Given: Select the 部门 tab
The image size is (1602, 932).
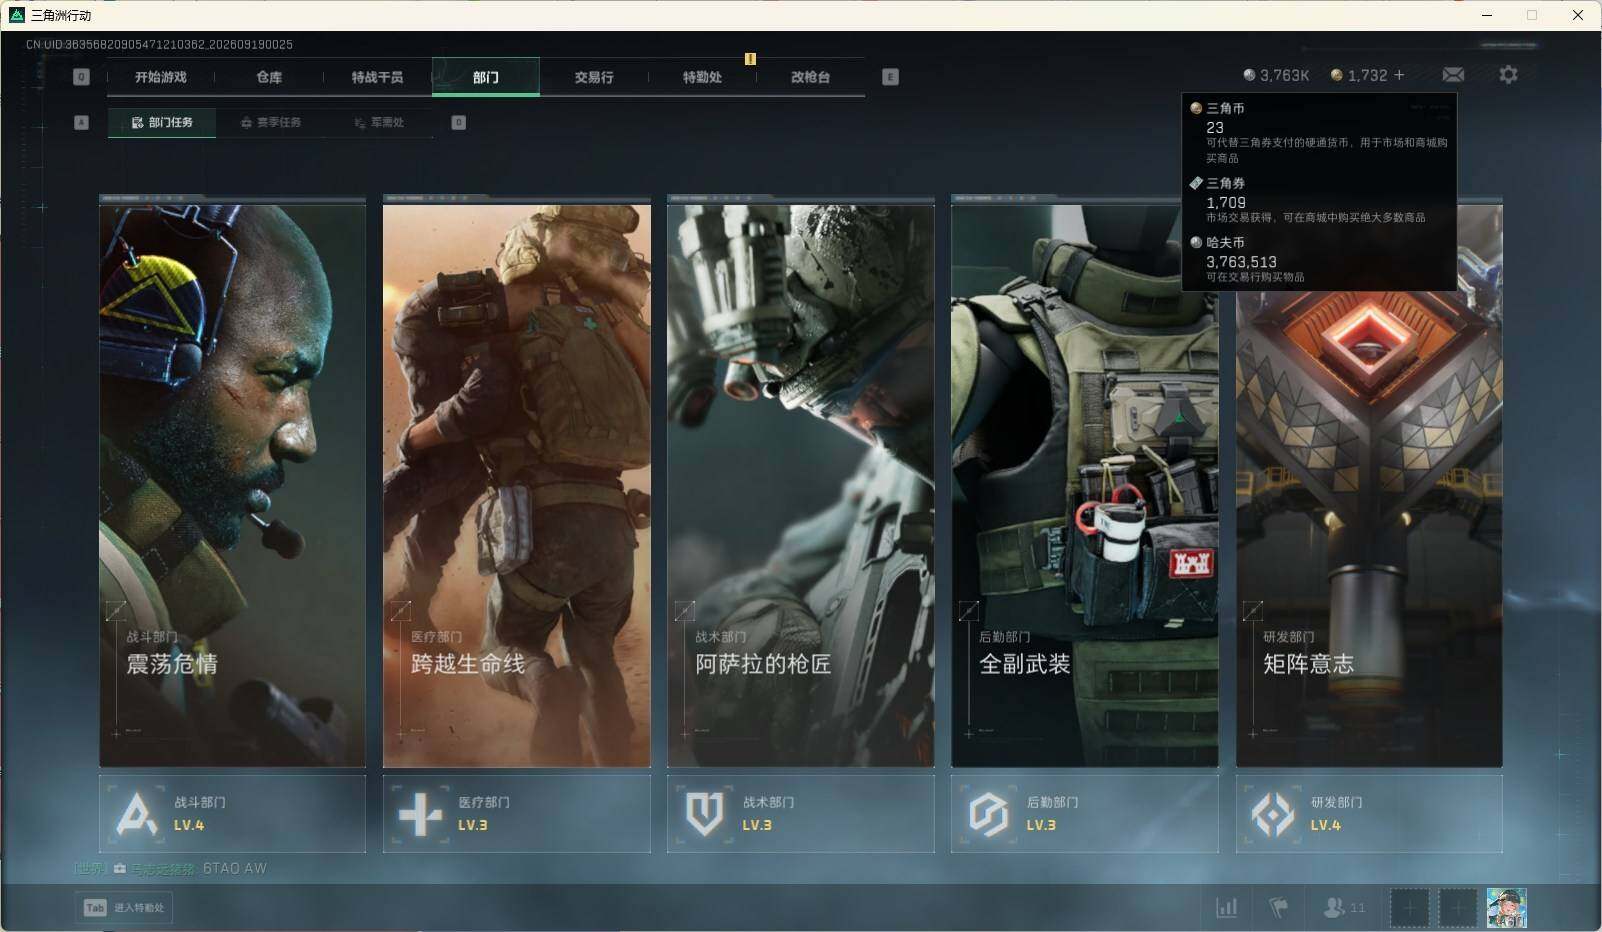Looking at the screenshot, I should coord(486,77).
